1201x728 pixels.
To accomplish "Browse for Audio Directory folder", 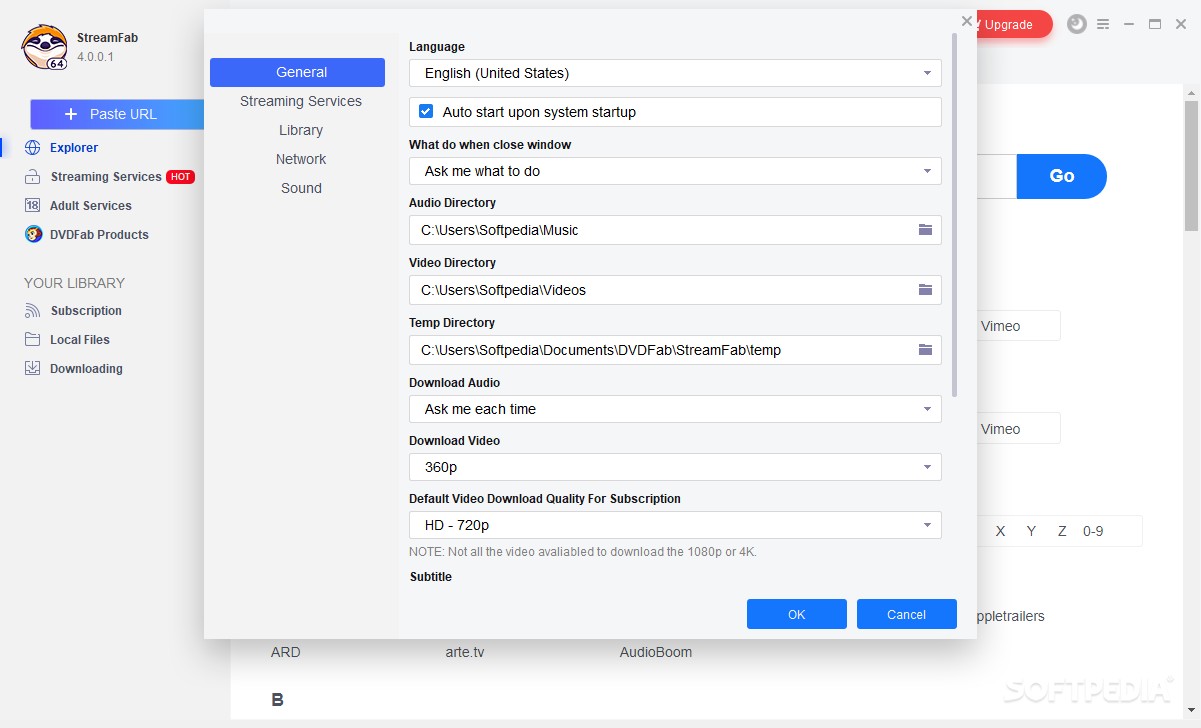I will pos(925,230).
